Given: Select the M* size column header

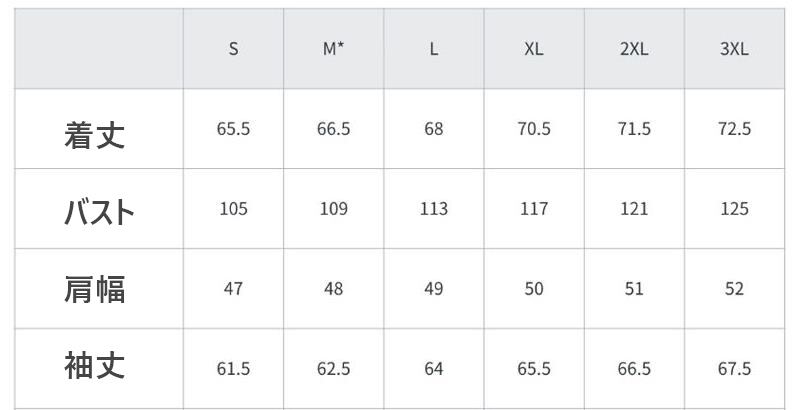Looking at the screenshot, I should (334, 49).
